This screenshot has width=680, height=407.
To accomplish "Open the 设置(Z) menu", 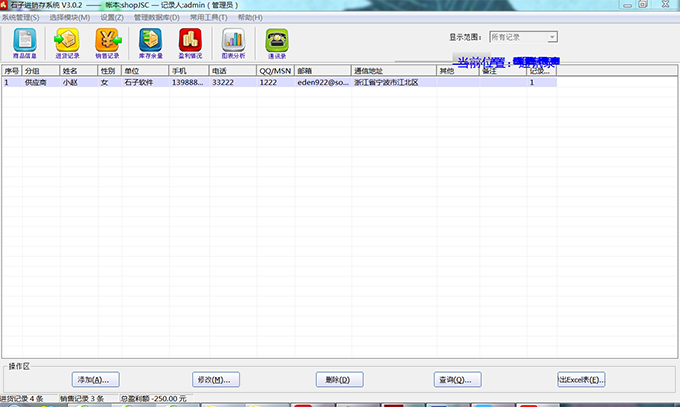I will pyautogui.click(x=112, y=17).
